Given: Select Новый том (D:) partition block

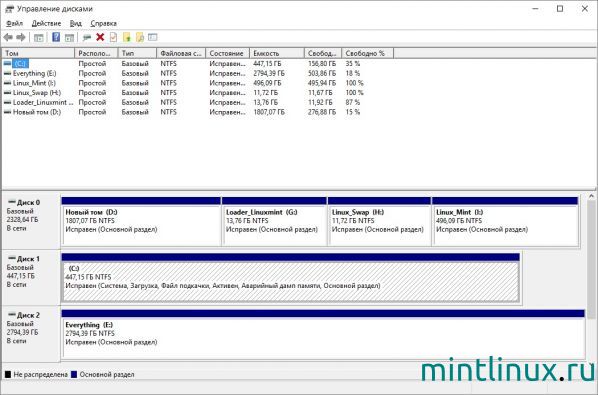Looking at the screenshot, I should pyautogui.click(x=141, y=222).
